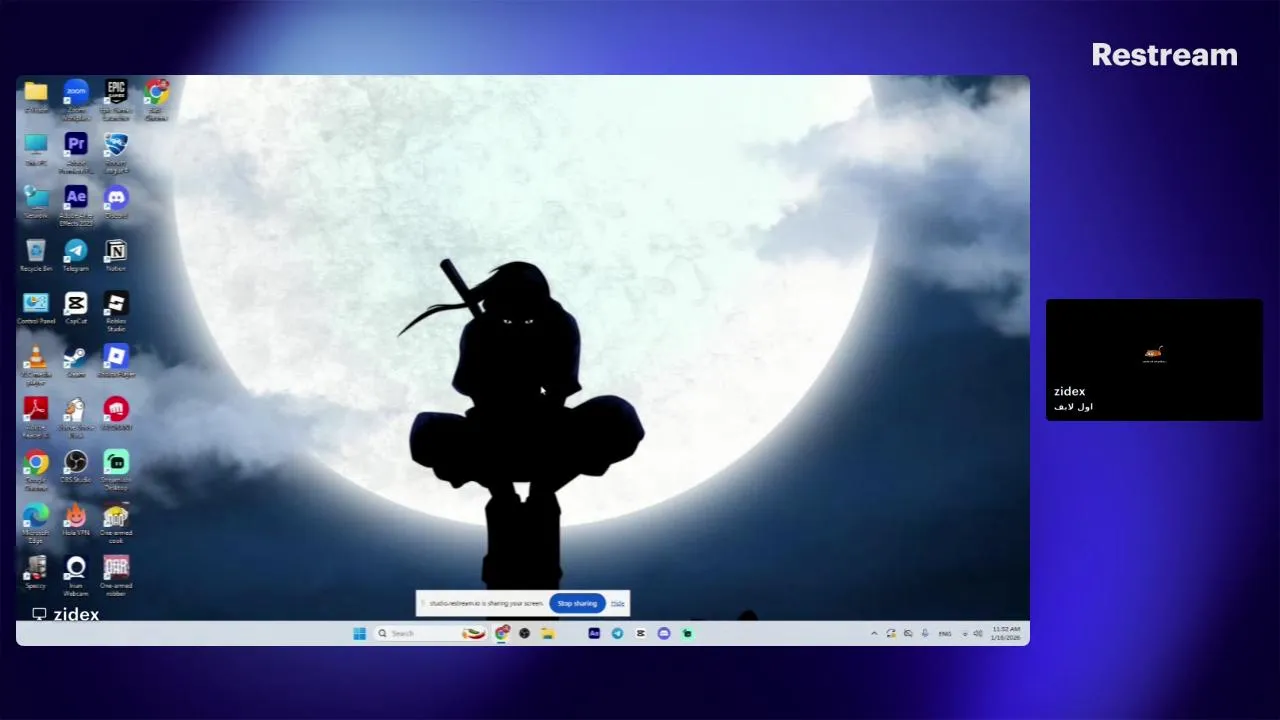Screen dimensions: 1280x720
Task: Click the Restream logo
Action: (1164, 55)
